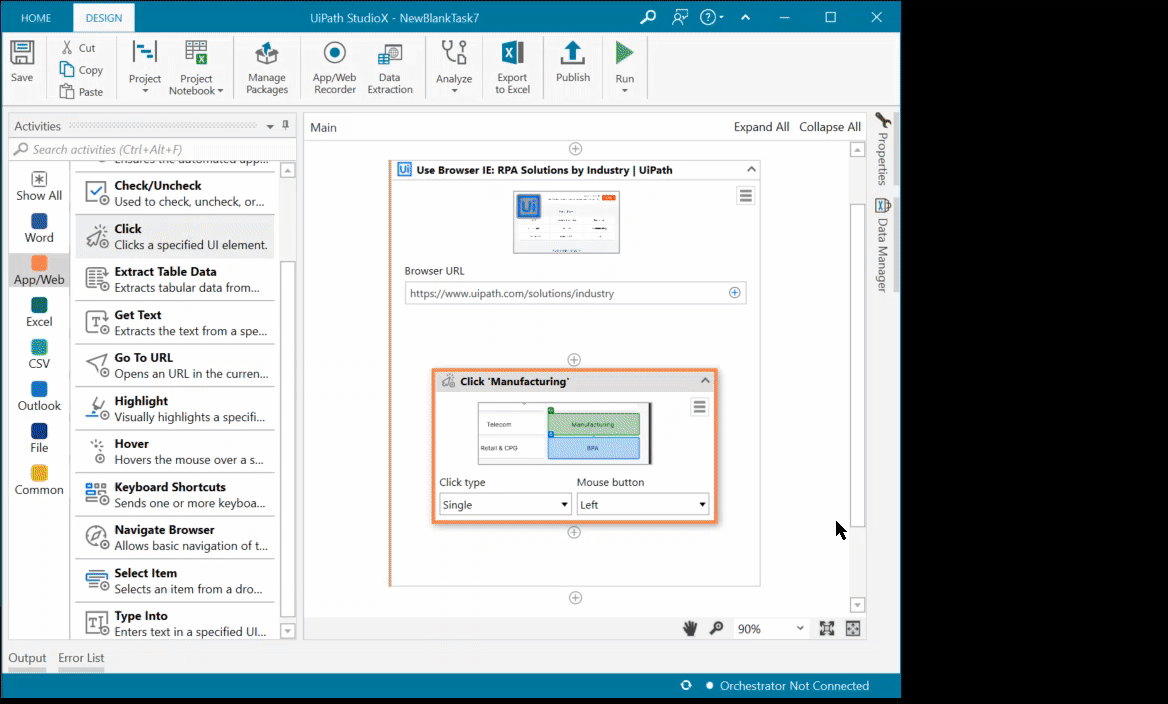Click the Save icon in ribbon
Image resolution: width=1168 pixels, height=704 pixels.
pos(22,61)
